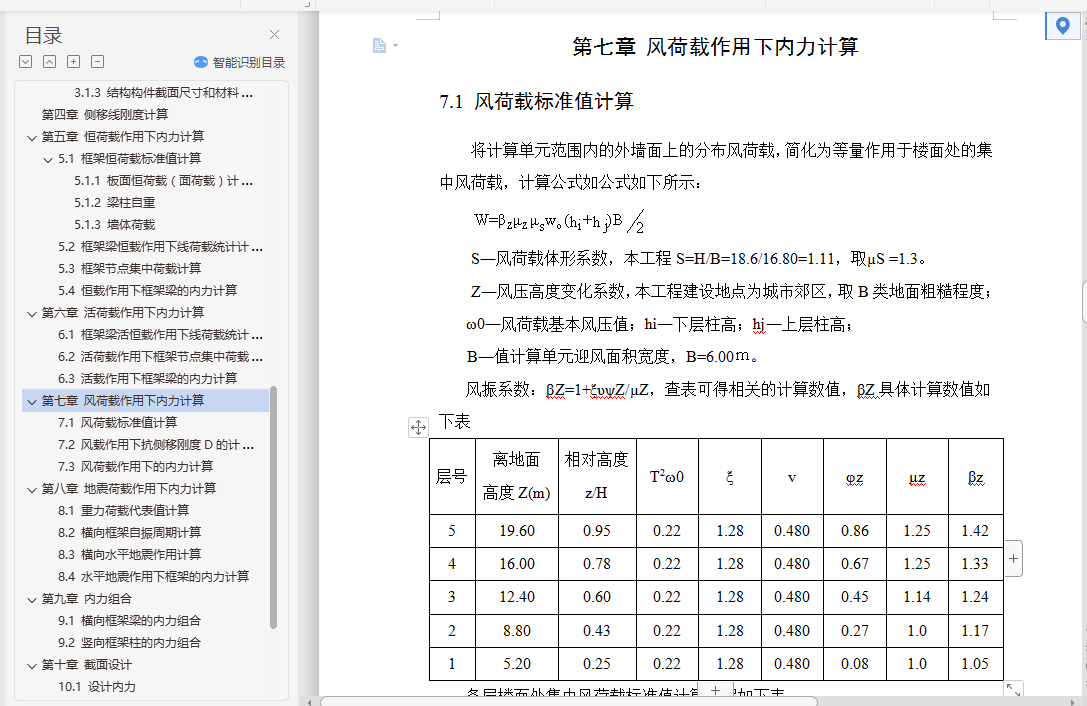This screenshot has width=1087, height=706.
Task: Click the cell with value 0.86
Action: tap(855, 531)
